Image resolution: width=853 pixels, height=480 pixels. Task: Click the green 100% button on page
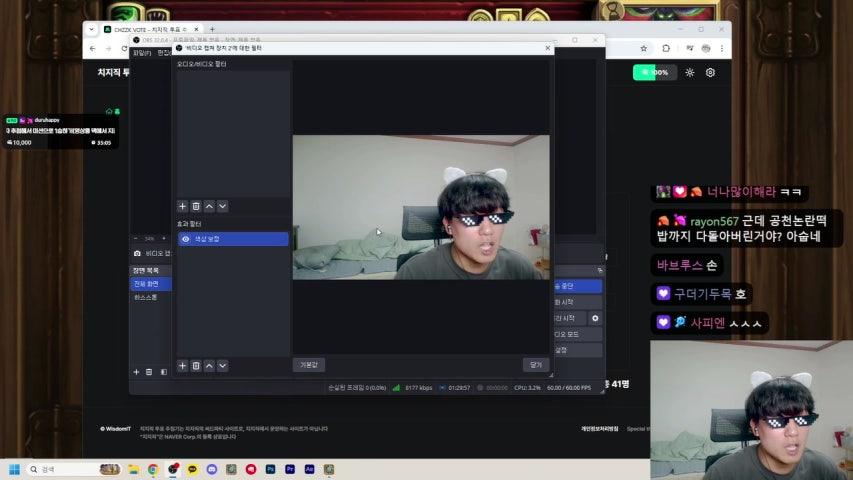654,72
